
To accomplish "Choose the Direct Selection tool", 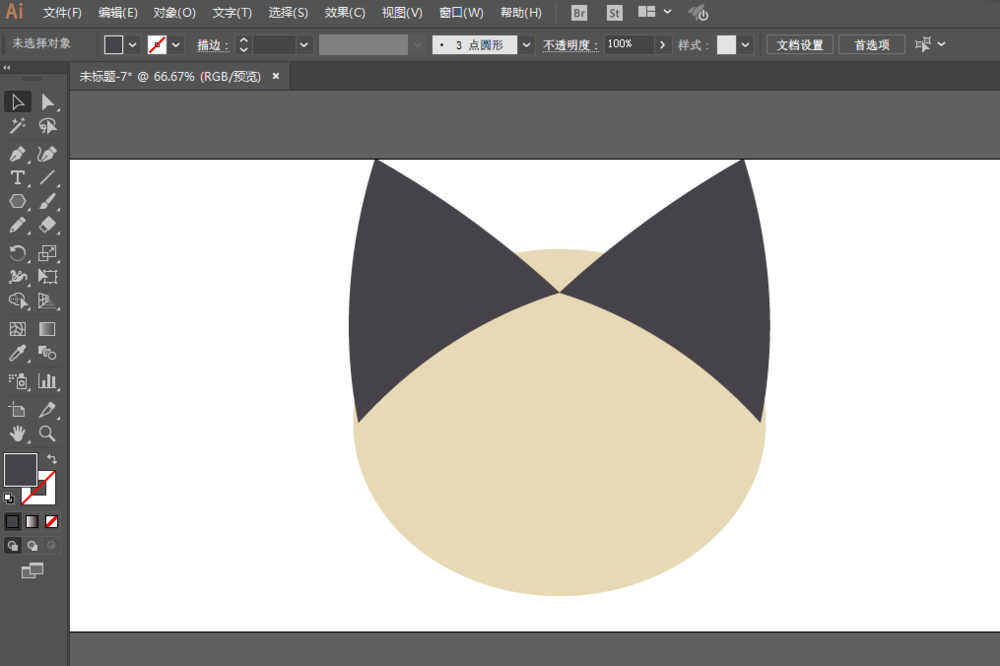I will (47, 102).
